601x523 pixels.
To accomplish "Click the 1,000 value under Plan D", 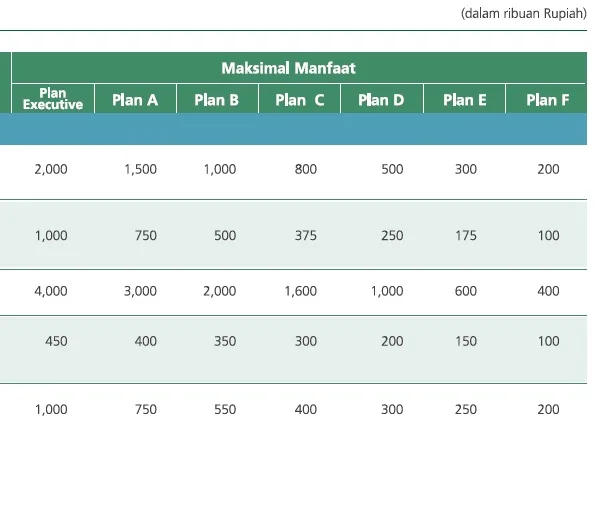I will pyautogui.click(x=387, y=291).
